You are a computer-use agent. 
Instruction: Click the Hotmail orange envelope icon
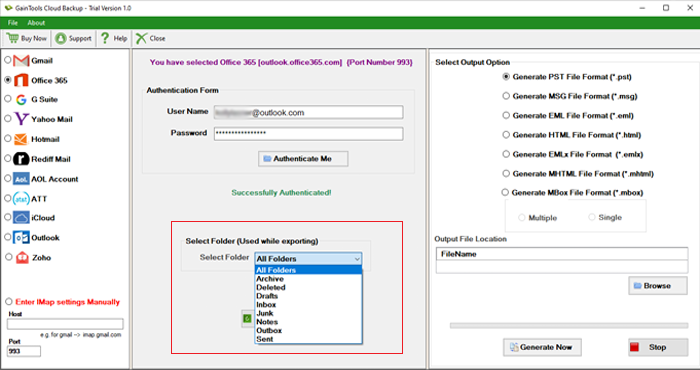[21, 139]
